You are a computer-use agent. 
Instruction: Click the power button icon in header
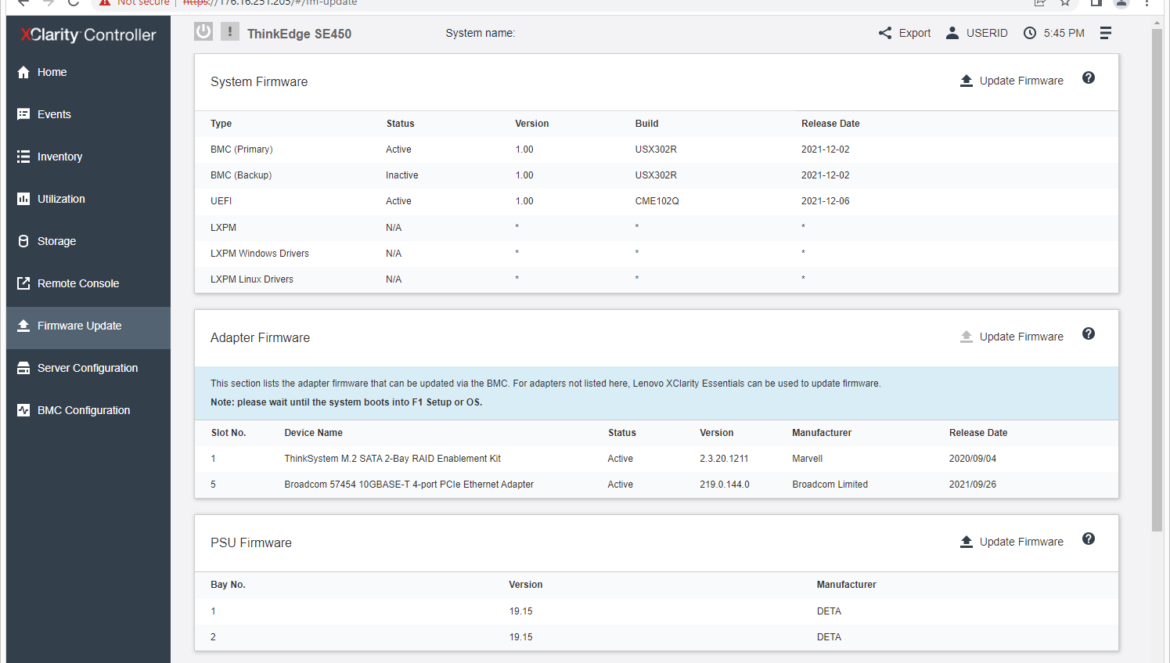click(203, 31)
